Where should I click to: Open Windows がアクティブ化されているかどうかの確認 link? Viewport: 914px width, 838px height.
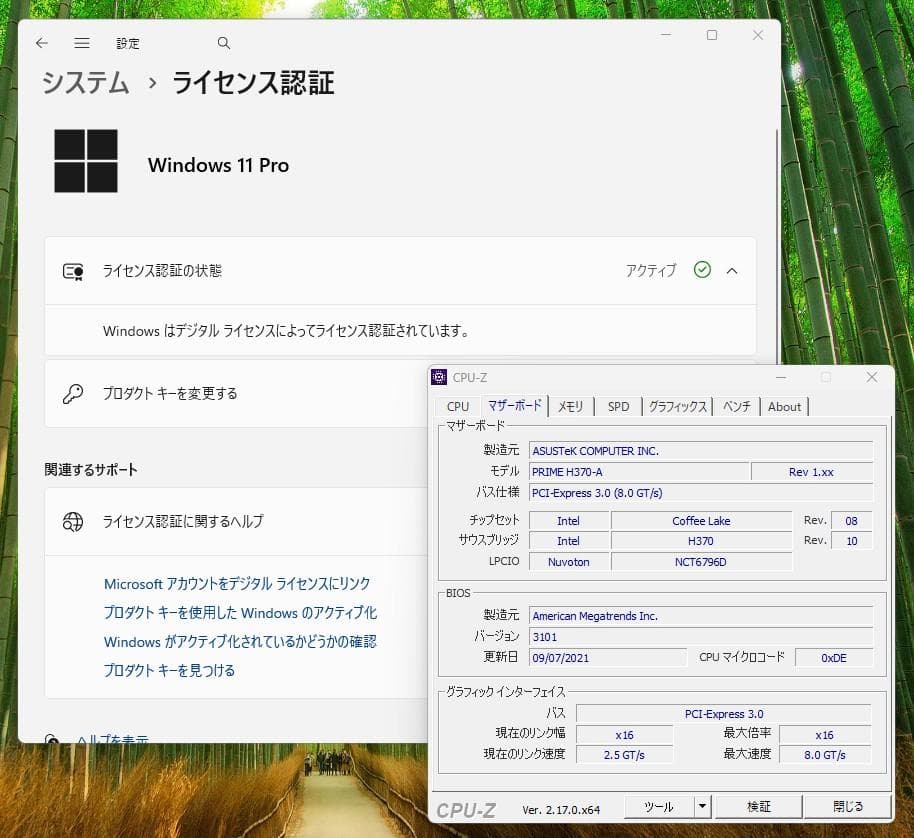tap(240, 642)
